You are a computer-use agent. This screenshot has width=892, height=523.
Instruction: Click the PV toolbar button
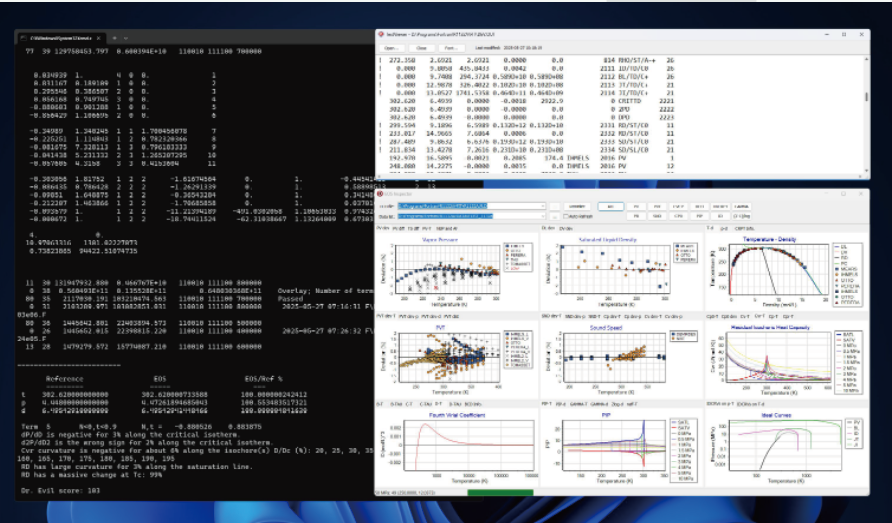point(637,207)
